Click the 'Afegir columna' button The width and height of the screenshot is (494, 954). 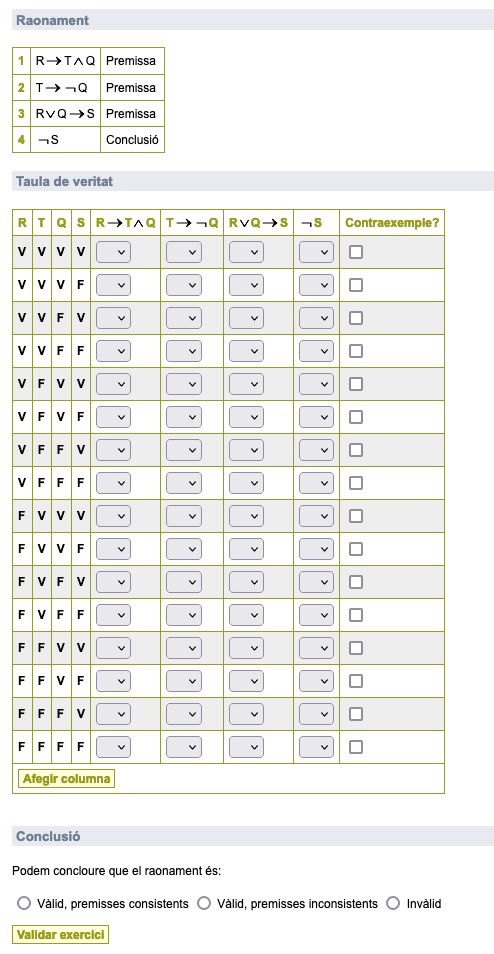coord(66,779)
